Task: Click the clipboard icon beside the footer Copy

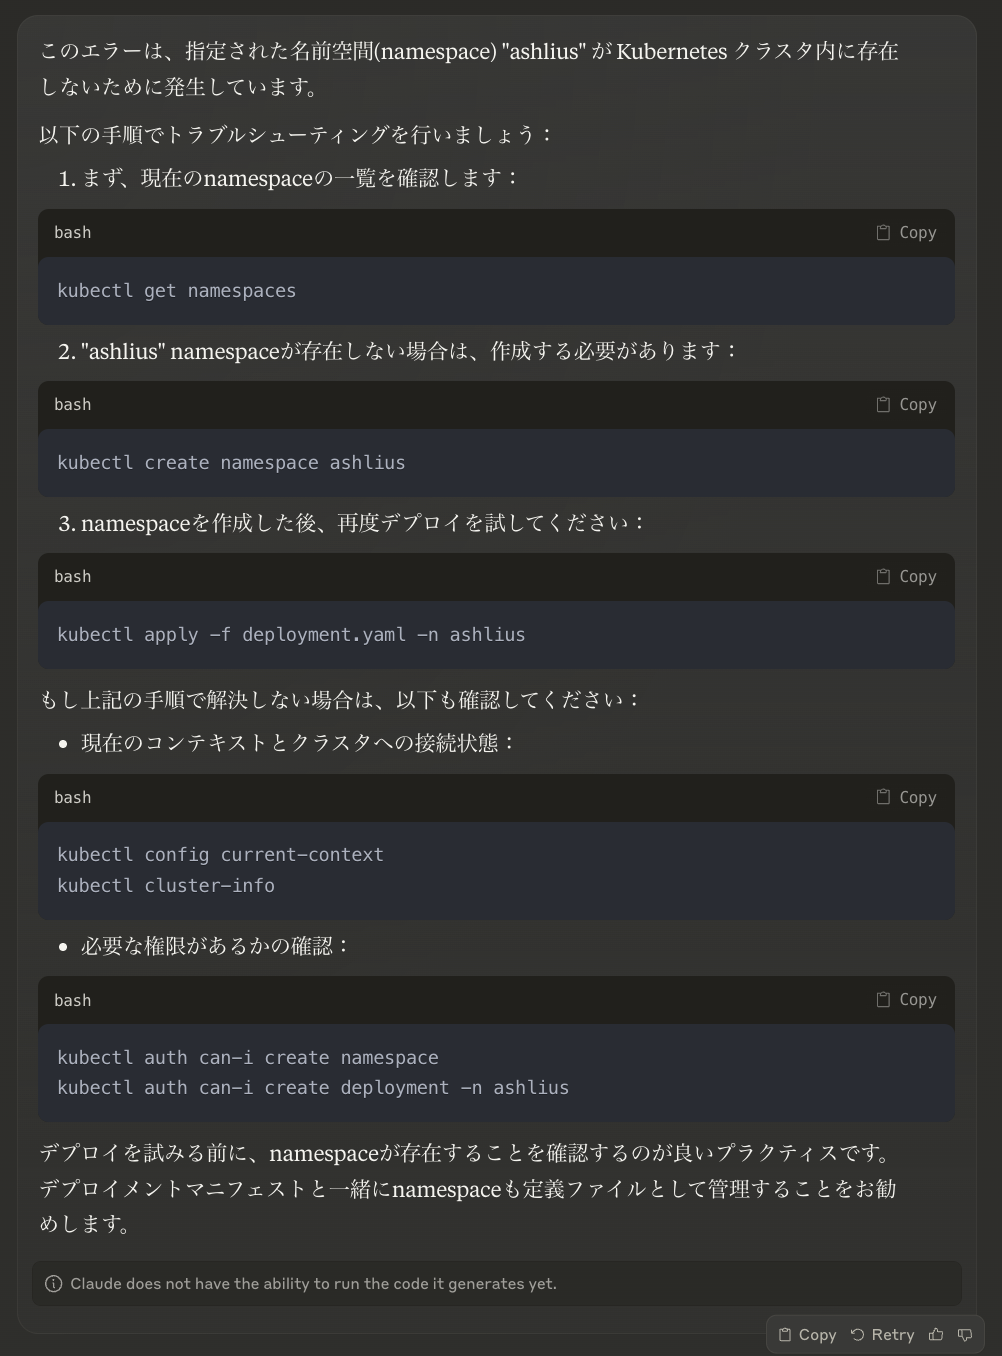Action: pyautogui.click(x=787, y=1334)
